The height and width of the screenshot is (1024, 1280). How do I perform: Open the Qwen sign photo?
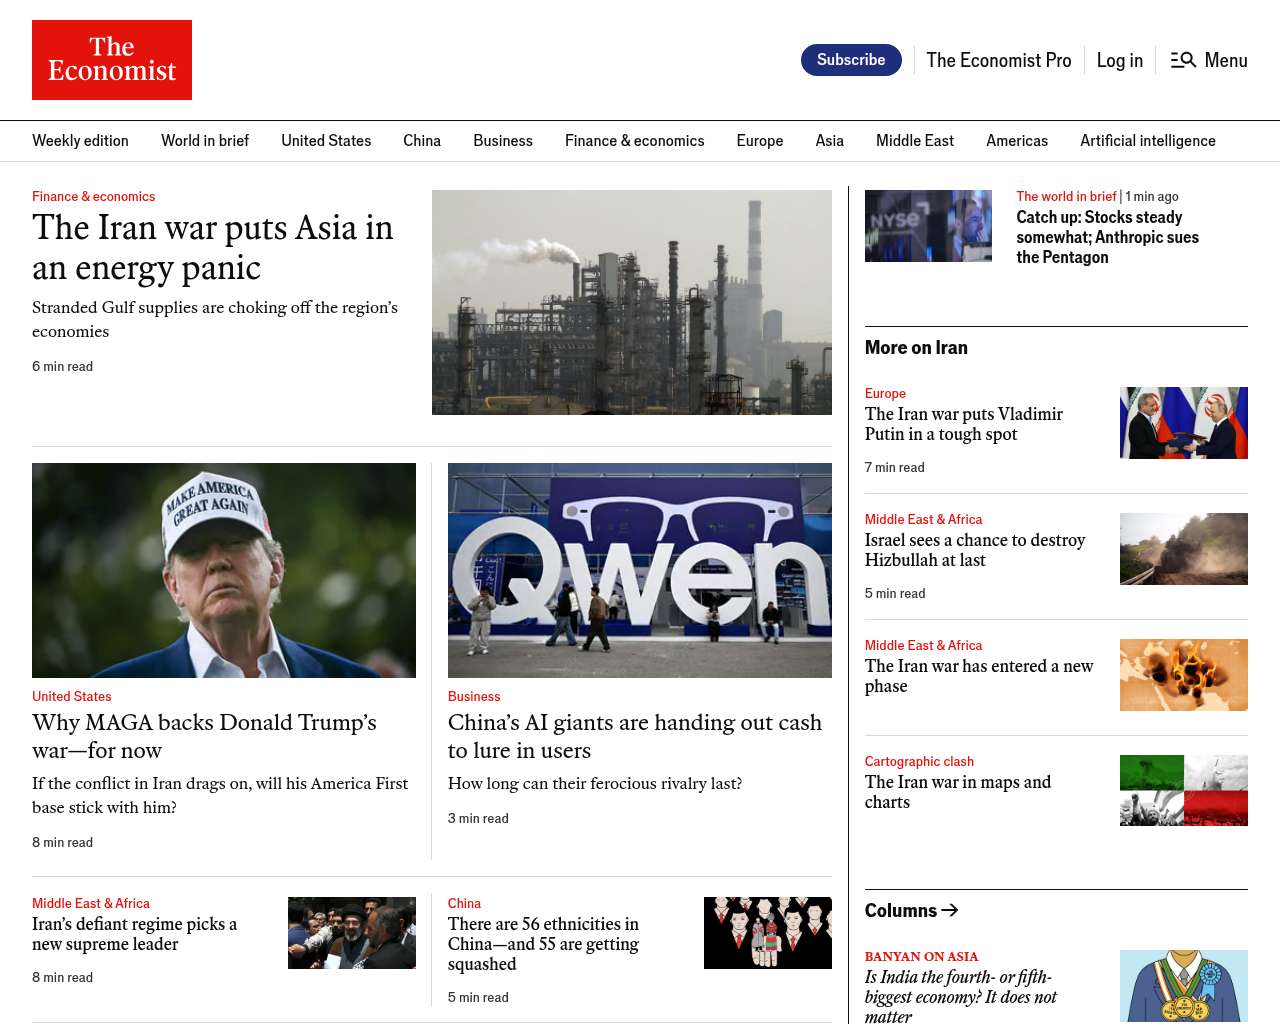[639, 570]
